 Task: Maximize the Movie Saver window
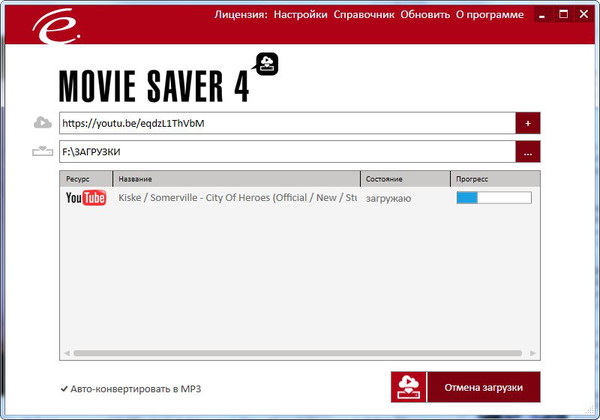(x=563, y=15)
